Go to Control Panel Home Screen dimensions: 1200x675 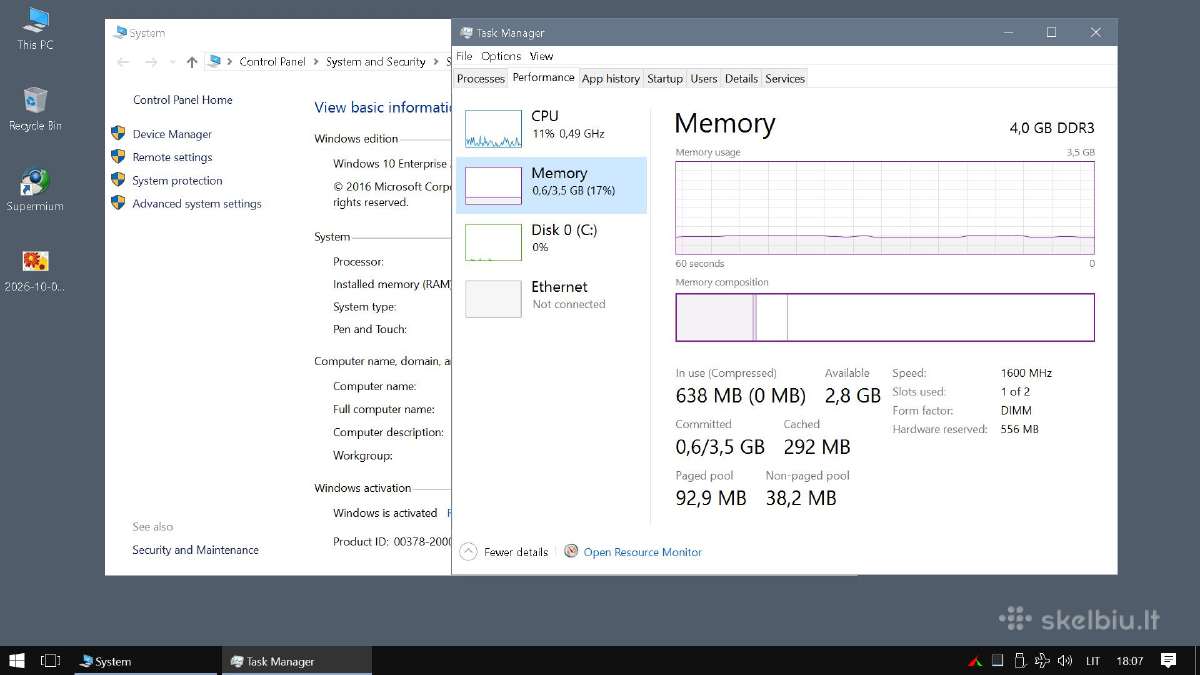pos(182,100)
